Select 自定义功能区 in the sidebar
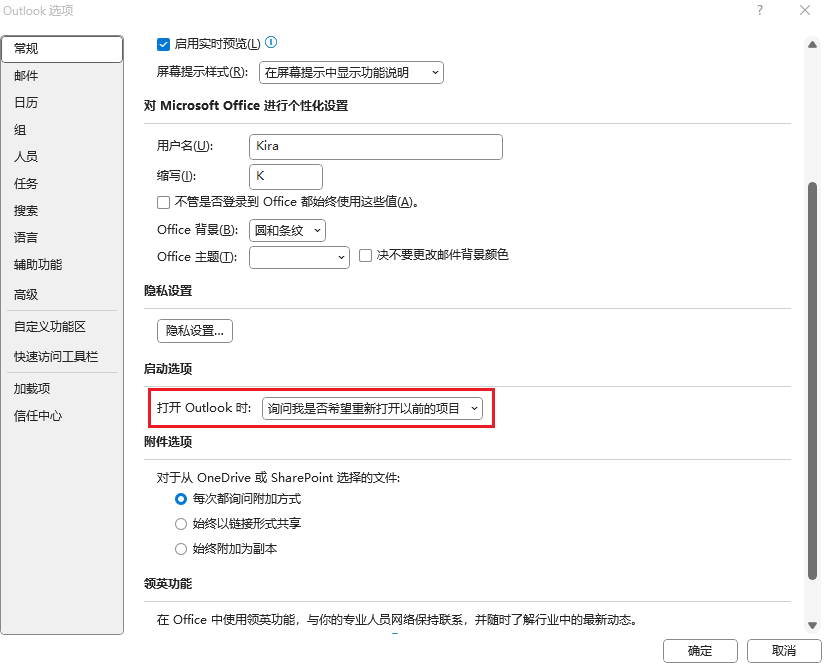This screenshot has height=669, width=824. [50, 327]
